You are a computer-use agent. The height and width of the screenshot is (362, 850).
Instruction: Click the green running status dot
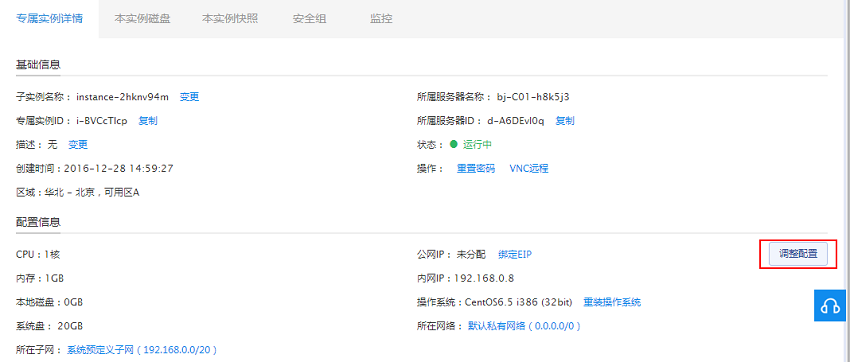(x=454, y=145)
